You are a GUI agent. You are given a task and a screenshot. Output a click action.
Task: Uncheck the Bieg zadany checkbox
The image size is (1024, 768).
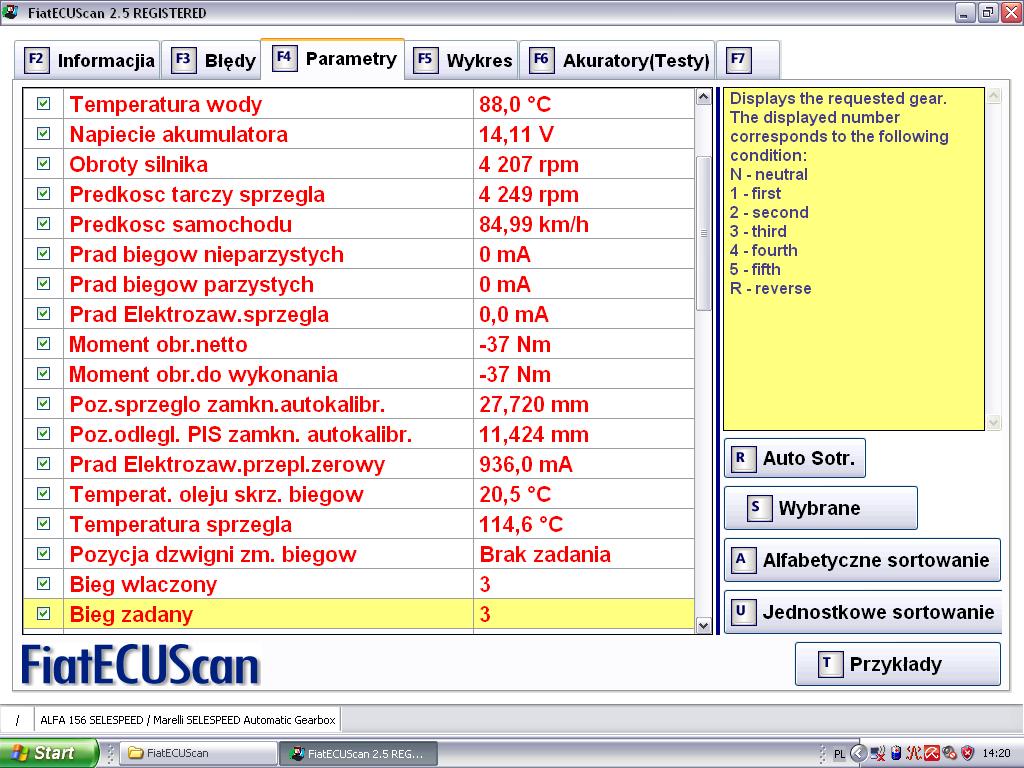(x=44, y=614)
